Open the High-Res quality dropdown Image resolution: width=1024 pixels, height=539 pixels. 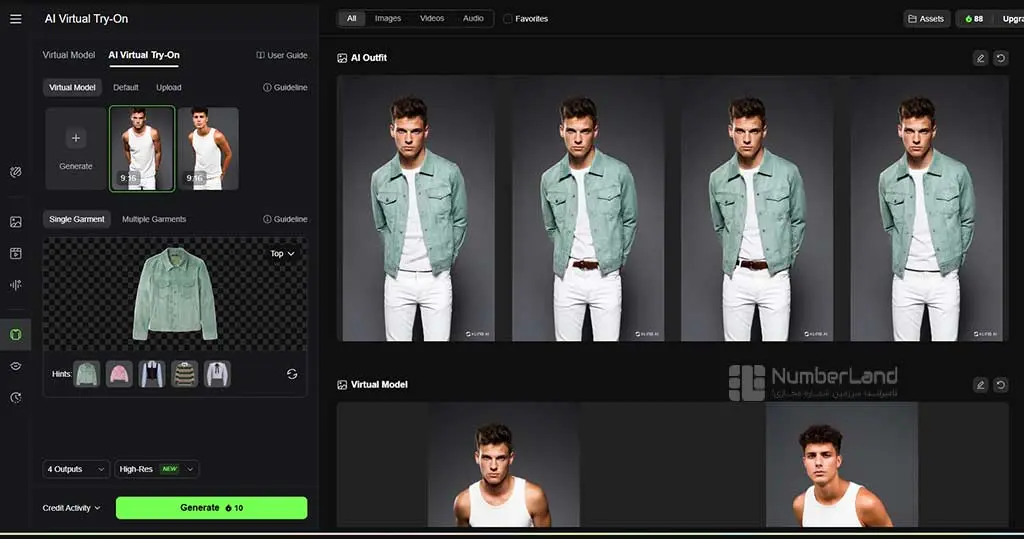click(x=157, y=469)
